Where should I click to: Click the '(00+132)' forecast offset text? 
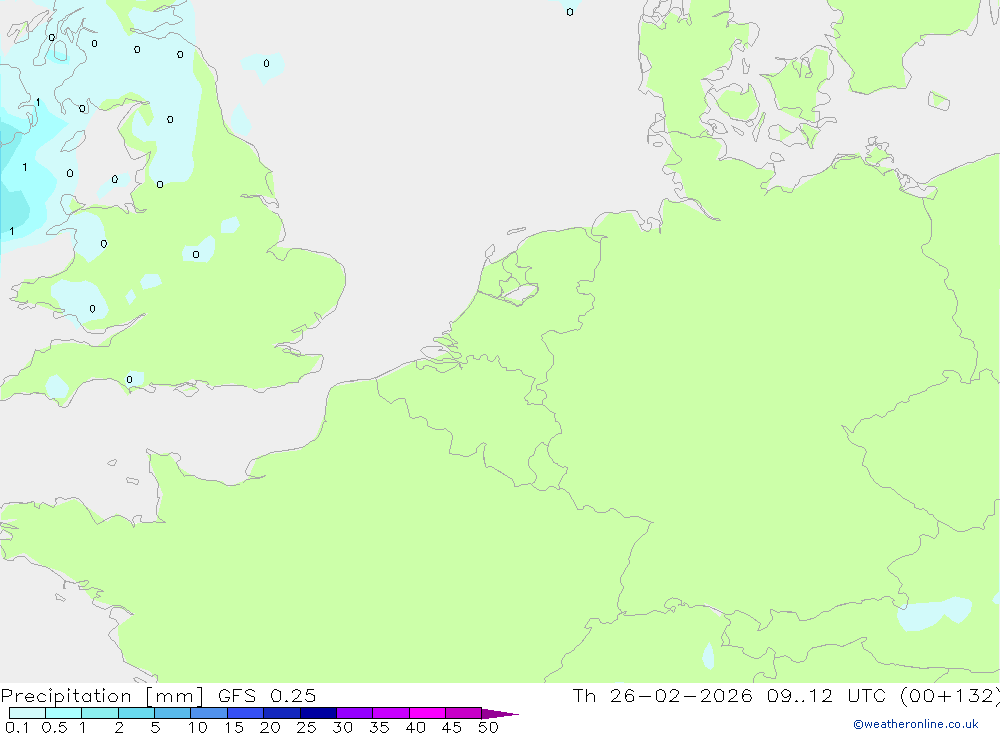950,695
